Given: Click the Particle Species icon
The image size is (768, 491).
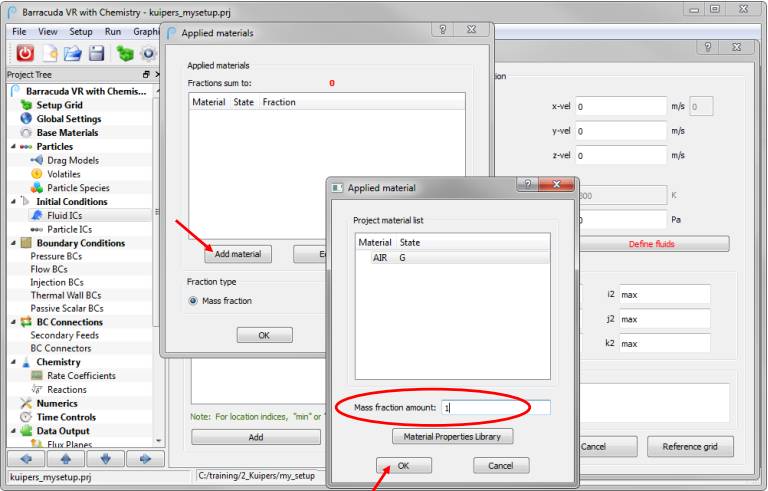Looking at the screenshot, I should pos(36,187).
